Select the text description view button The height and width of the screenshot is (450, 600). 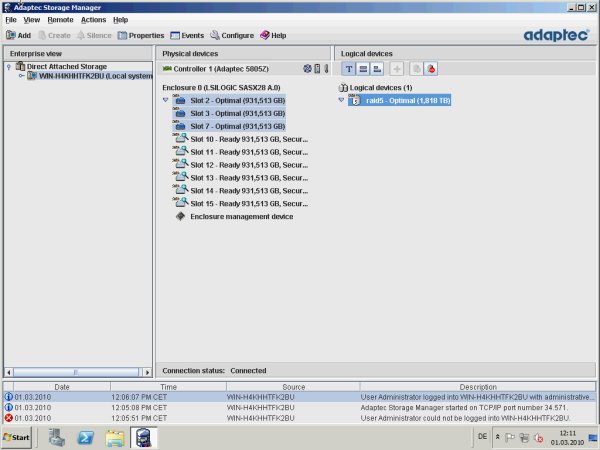pos(349,69)
